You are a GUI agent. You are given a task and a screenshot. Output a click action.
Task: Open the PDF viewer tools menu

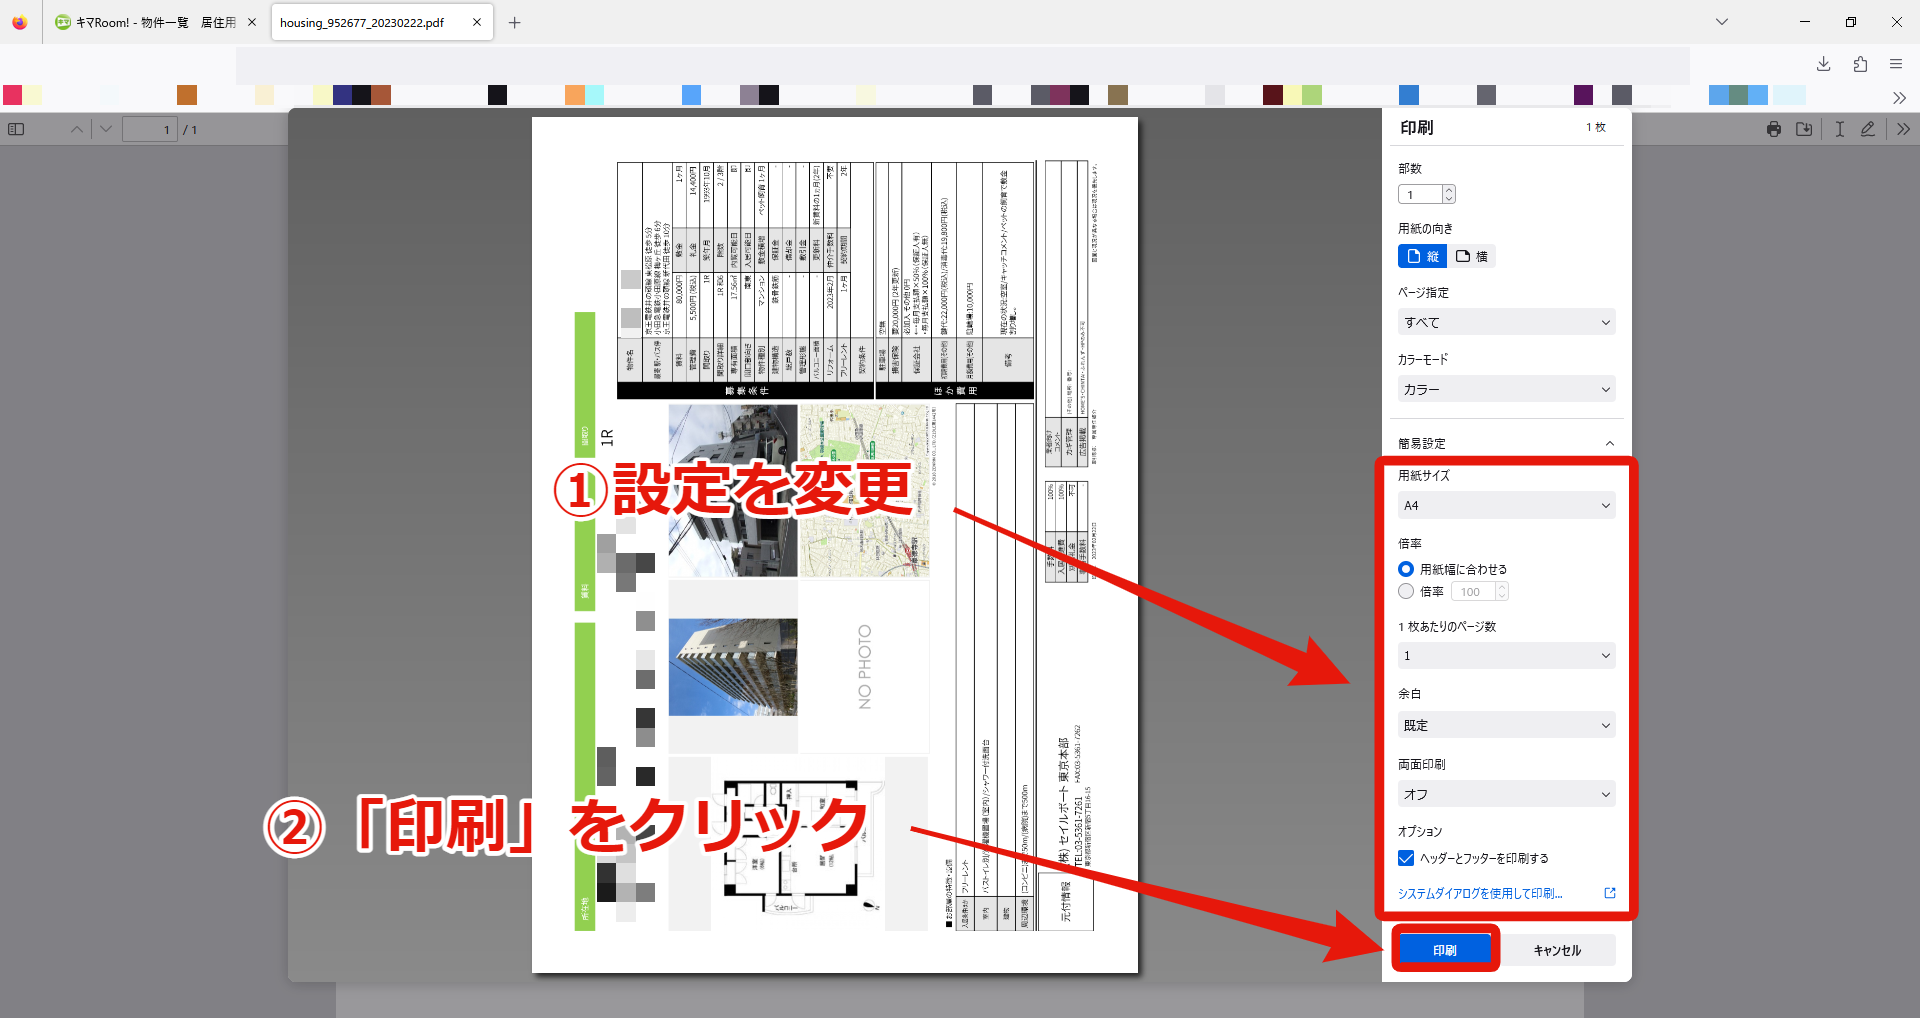point(1903,129)
